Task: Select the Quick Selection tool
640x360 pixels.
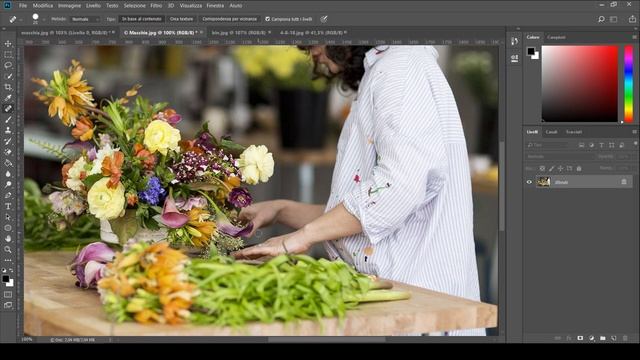Action: [8, 76]
